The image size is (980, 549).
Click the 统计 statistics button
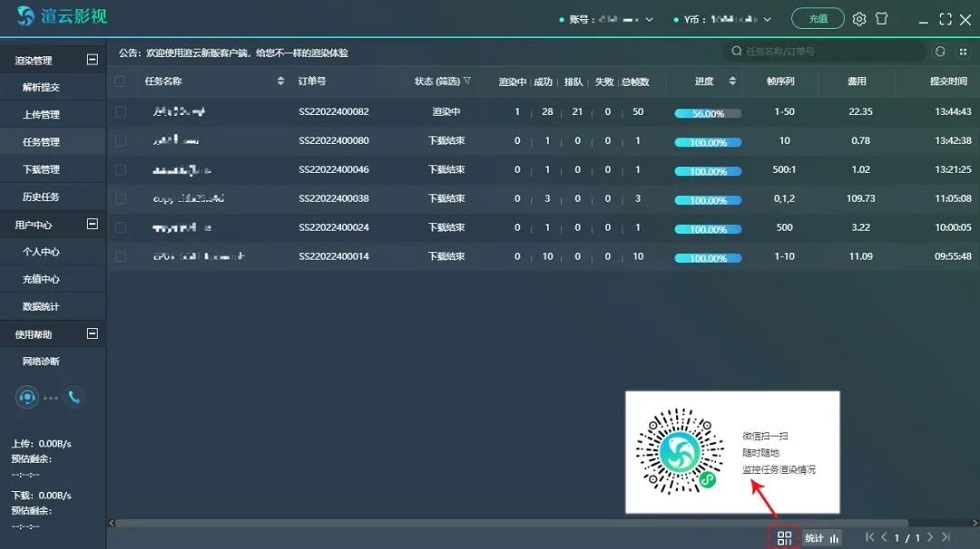[822, 538]
